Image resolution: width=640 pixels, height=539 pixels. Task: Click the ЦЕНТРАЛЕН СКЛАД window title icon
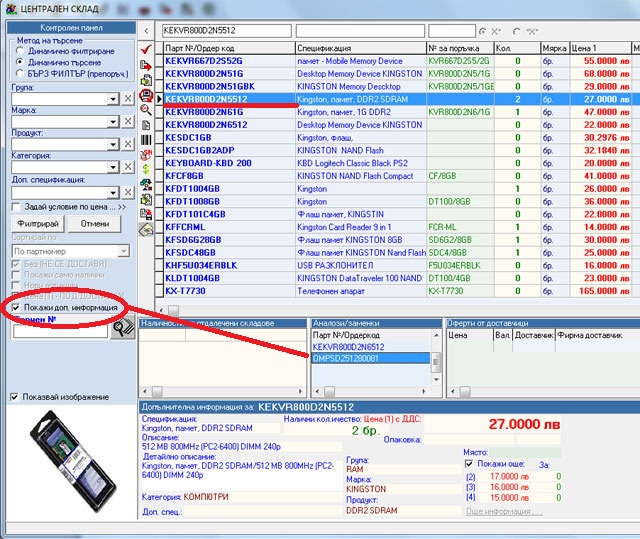(x=11, y=9)
